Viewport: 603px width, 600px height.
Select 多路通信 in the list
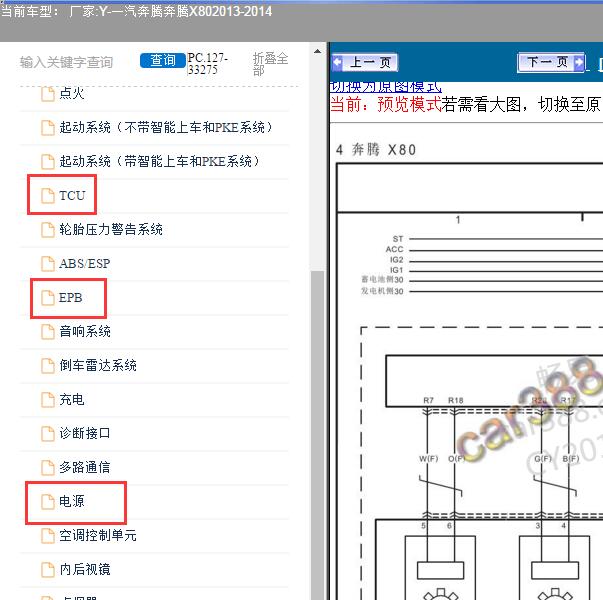[x=85, y=467]
